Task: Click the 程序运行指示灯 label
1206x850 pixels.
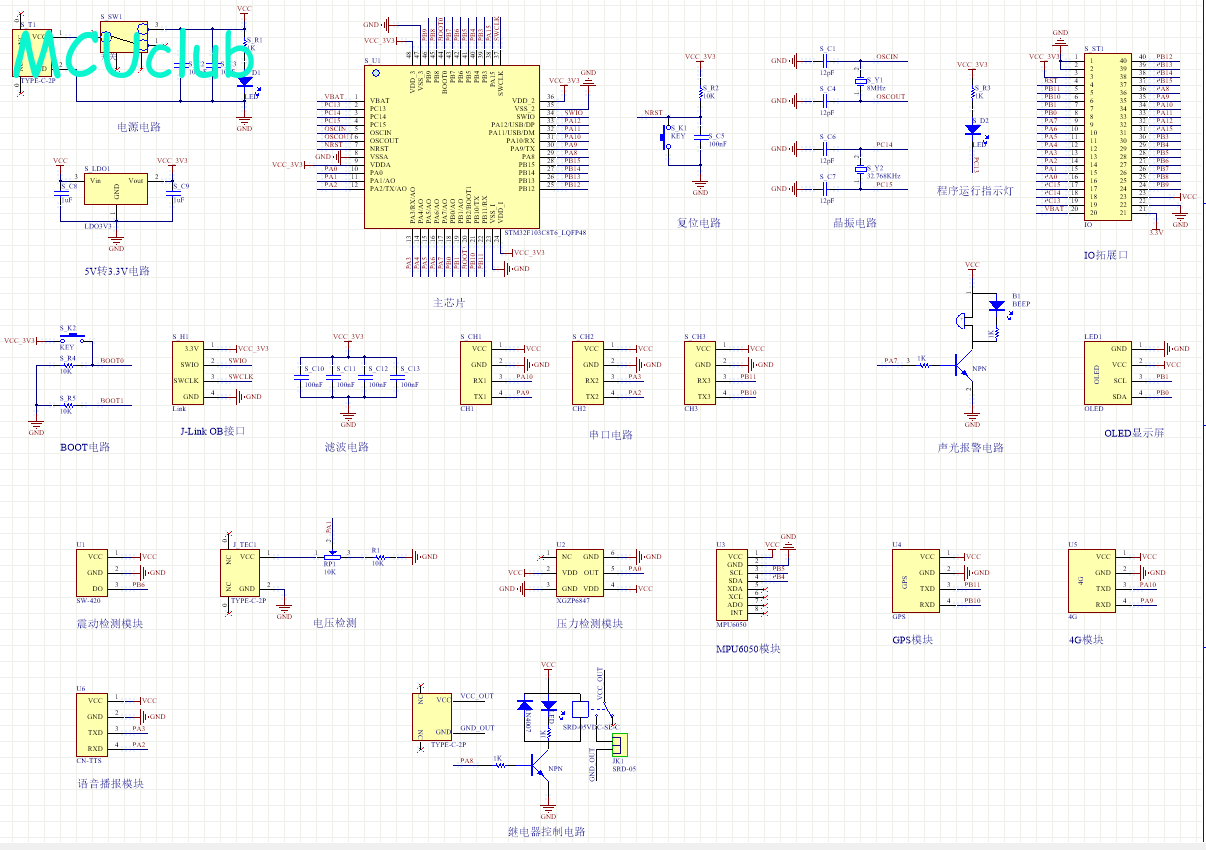Action: point(975,191)
